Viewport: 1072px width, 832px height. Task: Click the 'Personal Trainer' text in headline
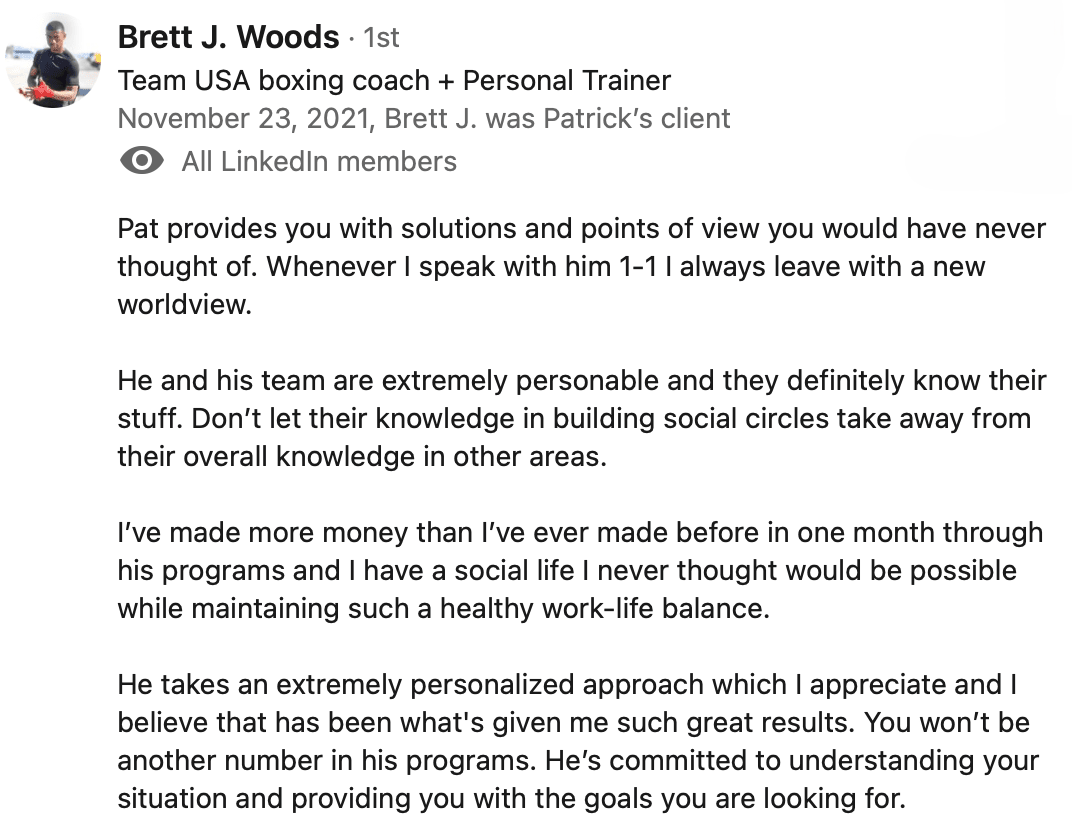pyautogui.click(x=567, y=81)
